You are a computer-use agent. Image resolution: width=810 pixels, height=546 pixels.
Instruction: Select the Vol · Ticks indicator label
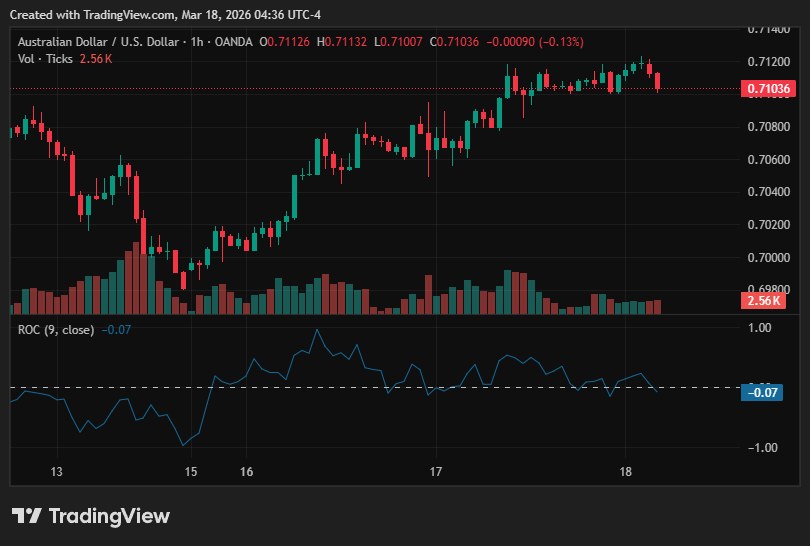pyautogui.click(x=45, y=59)
